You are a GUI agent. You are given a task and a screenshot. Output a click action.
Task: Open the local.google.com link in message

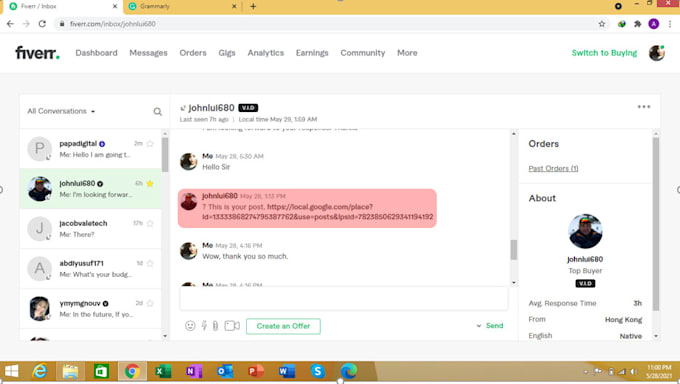[x=317, y=212]
